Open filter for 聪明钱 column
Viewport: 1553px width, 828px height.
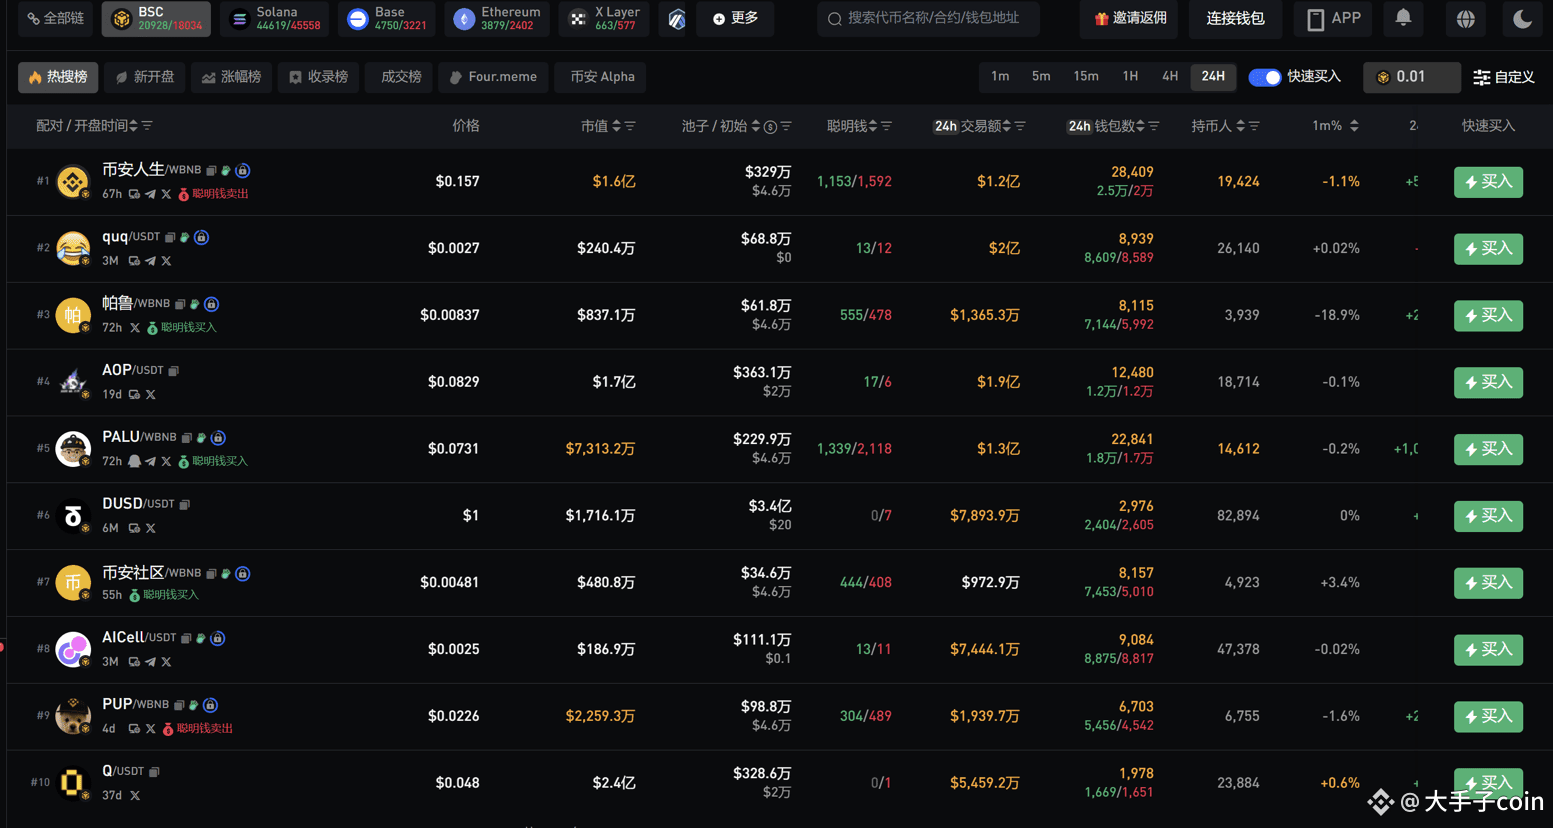click(887, 126)
